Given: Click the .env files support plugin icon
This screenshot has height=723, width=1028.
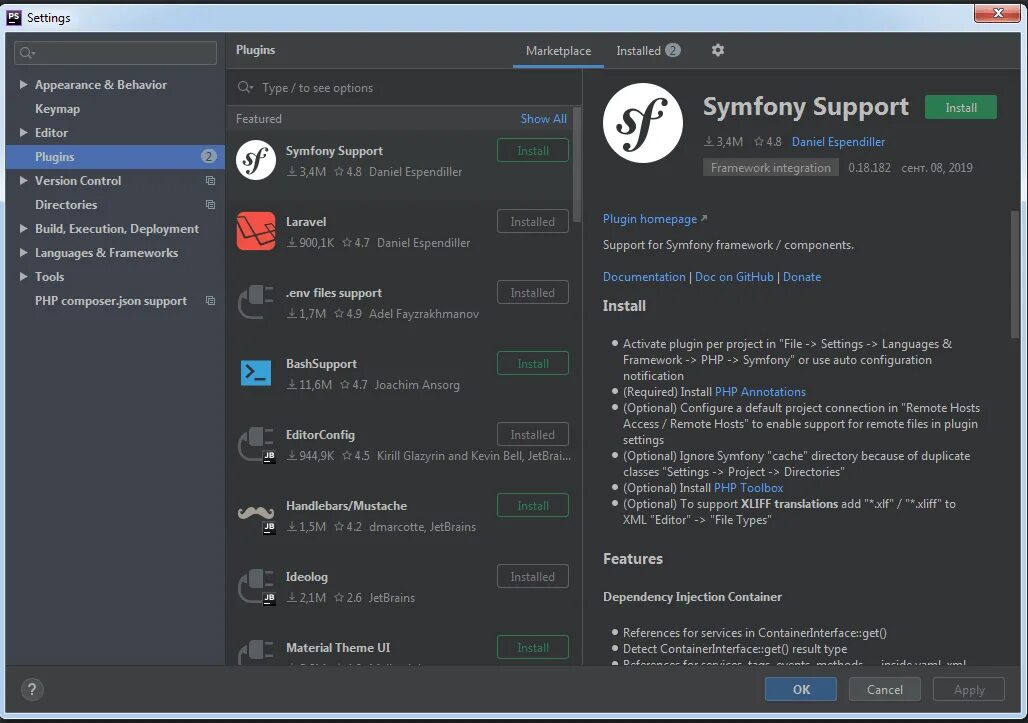Looking at the screenshot, I should point(256,302).
